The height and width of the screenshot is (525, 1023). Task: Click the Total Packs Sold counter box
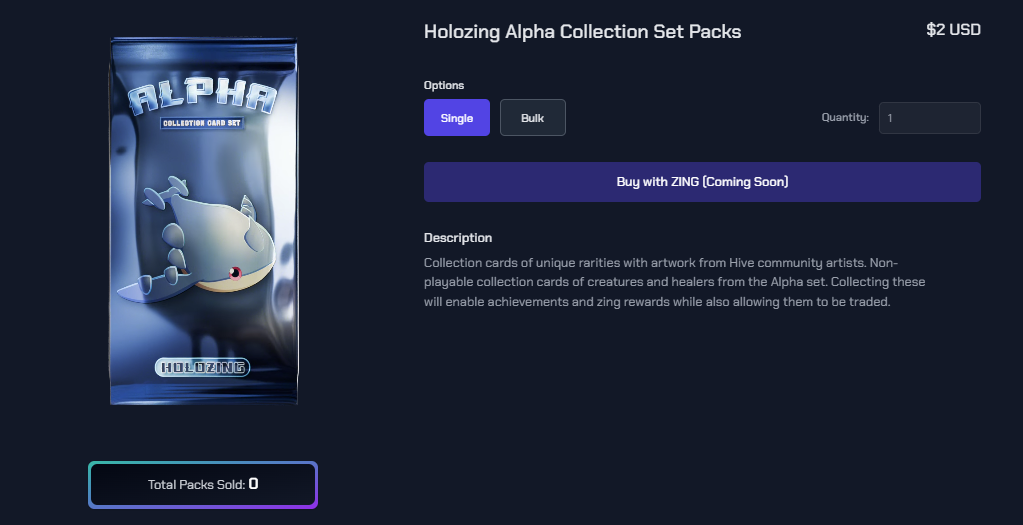click(203, 484)
